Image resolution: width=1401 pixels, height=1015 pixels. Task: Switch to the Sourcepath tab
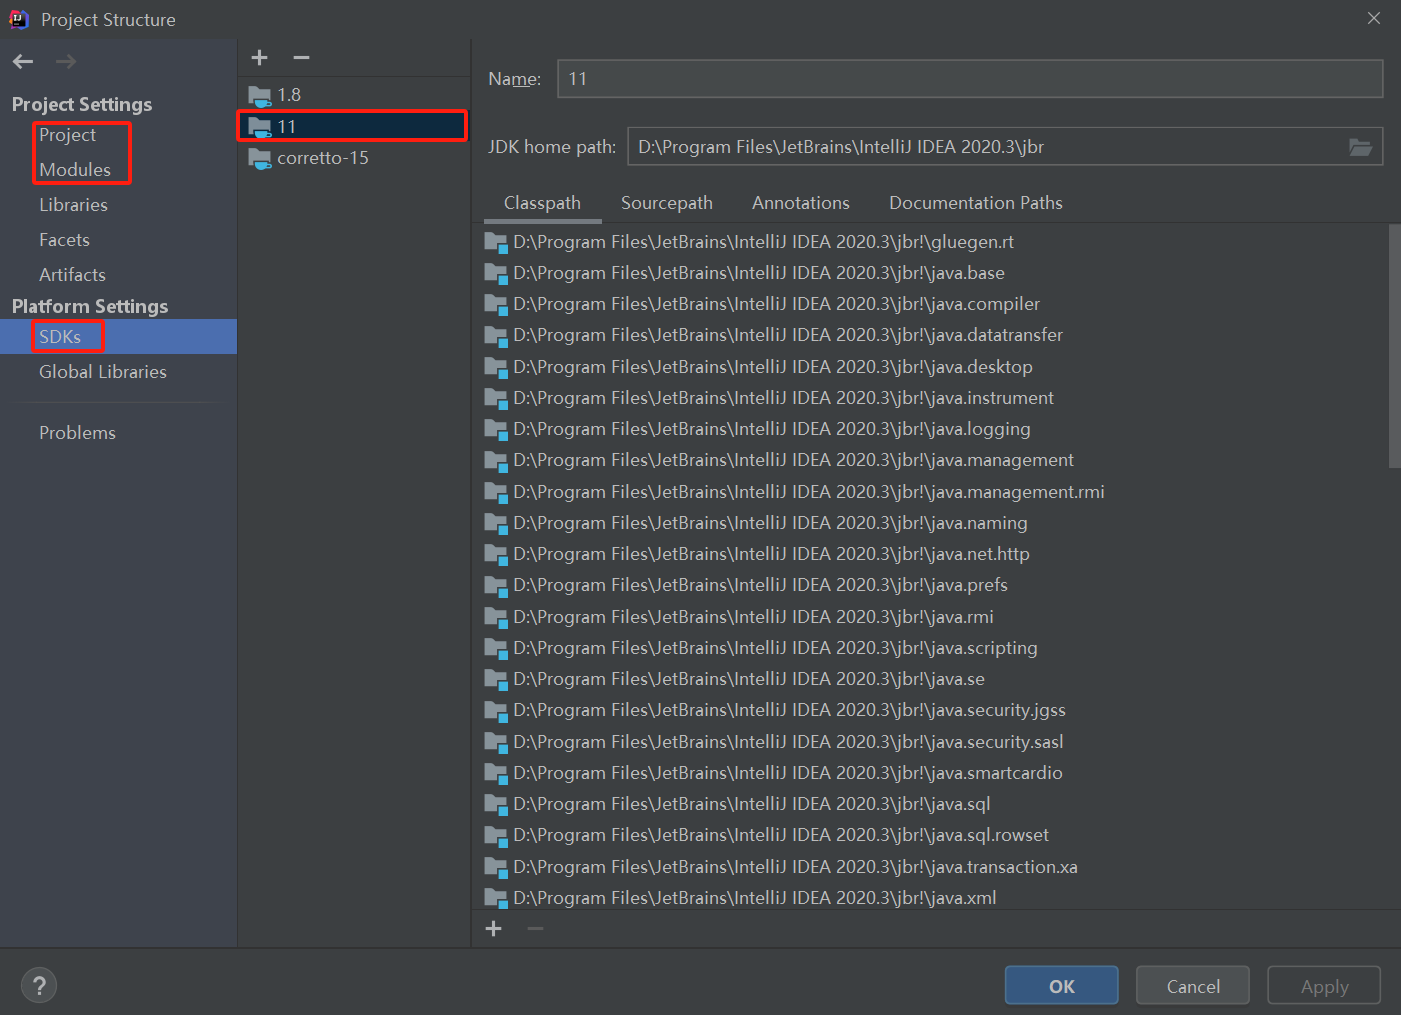pos(667,203)
